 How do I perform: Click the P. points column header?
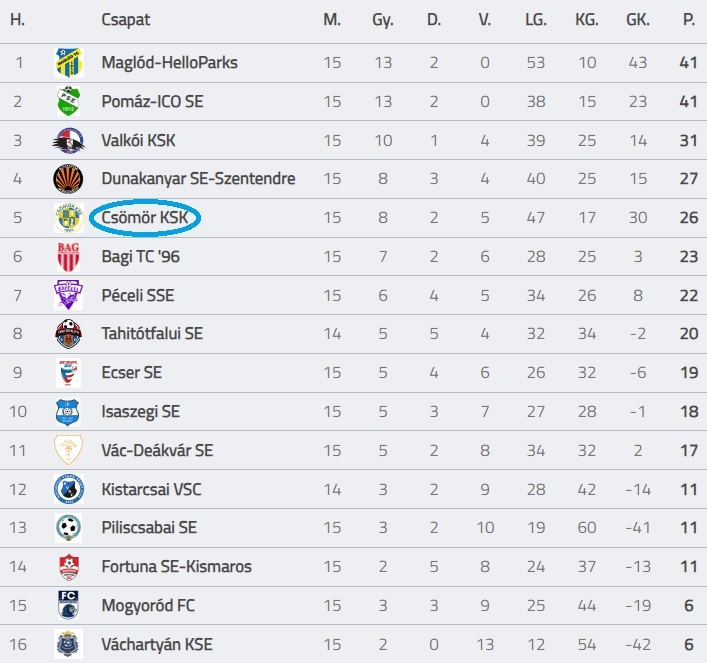(688, 20)
